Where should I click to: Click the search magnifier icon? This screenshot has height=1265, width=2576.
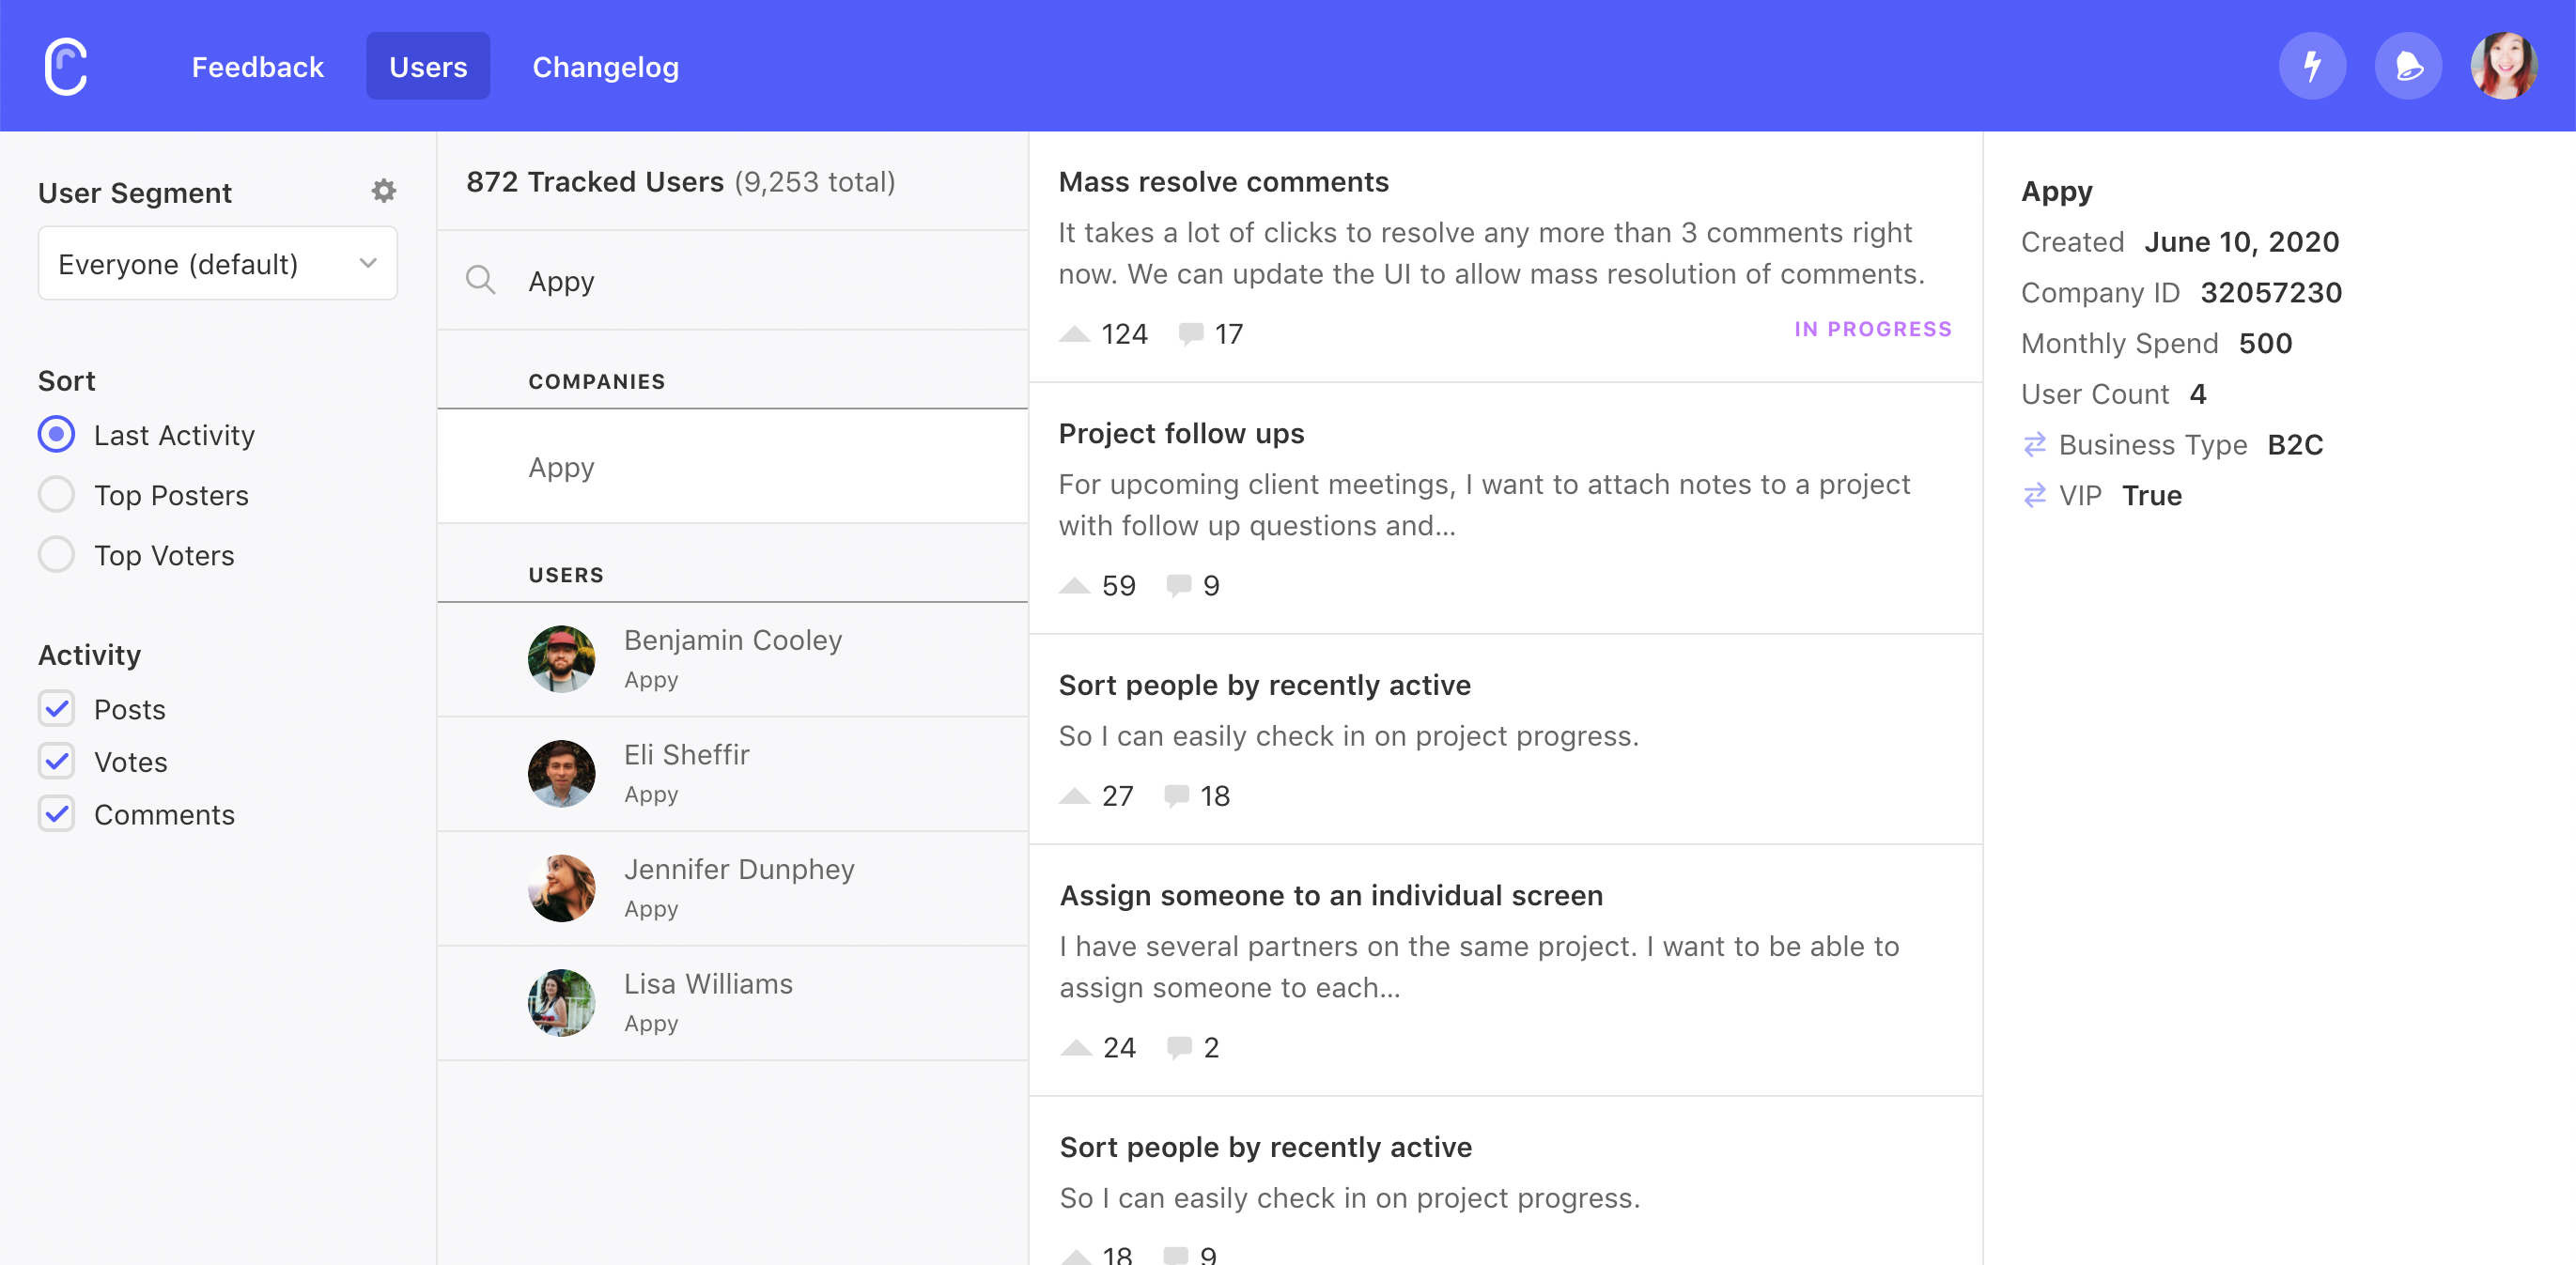[481, 280]
